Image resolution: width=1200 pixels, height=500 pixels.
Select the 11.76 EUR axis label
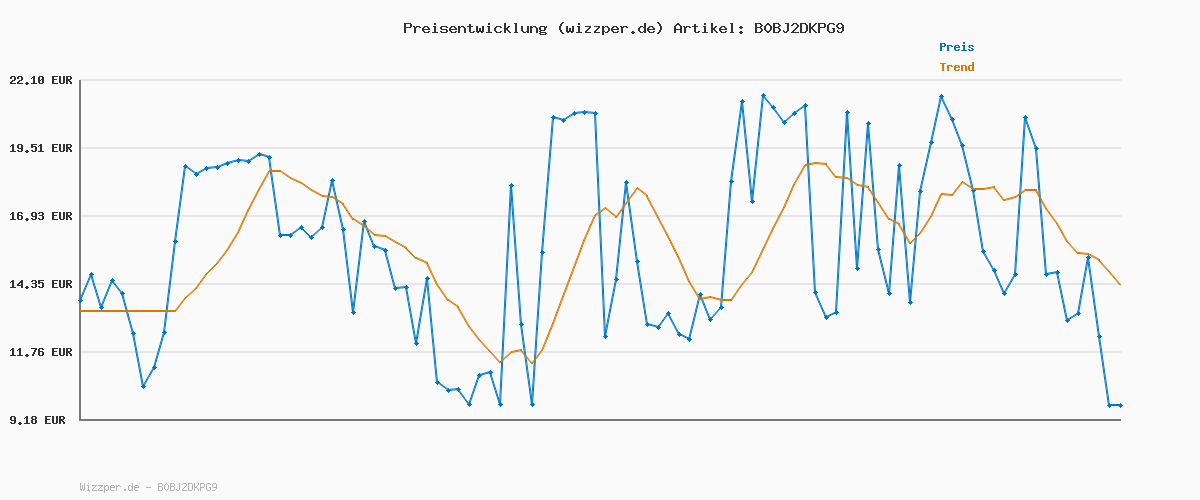(x=41, y=352)
